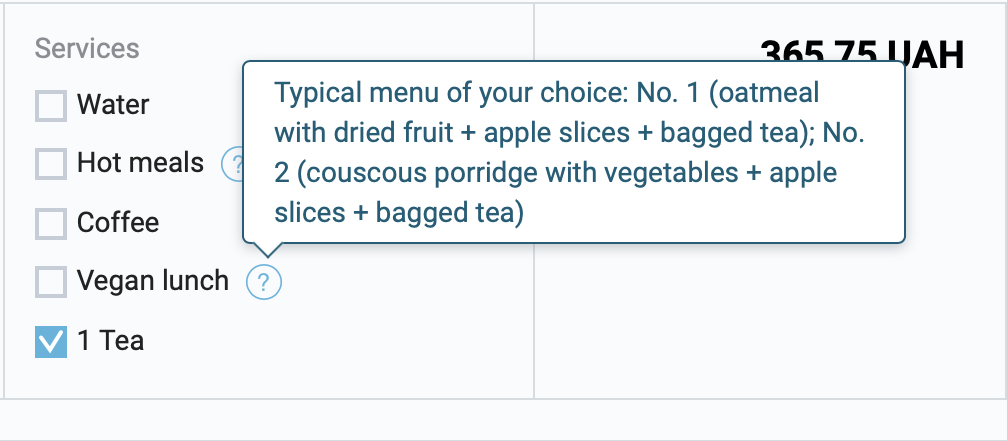Click the tooltip's pointer arrow above Vegan lunch icon

point(265,251)
